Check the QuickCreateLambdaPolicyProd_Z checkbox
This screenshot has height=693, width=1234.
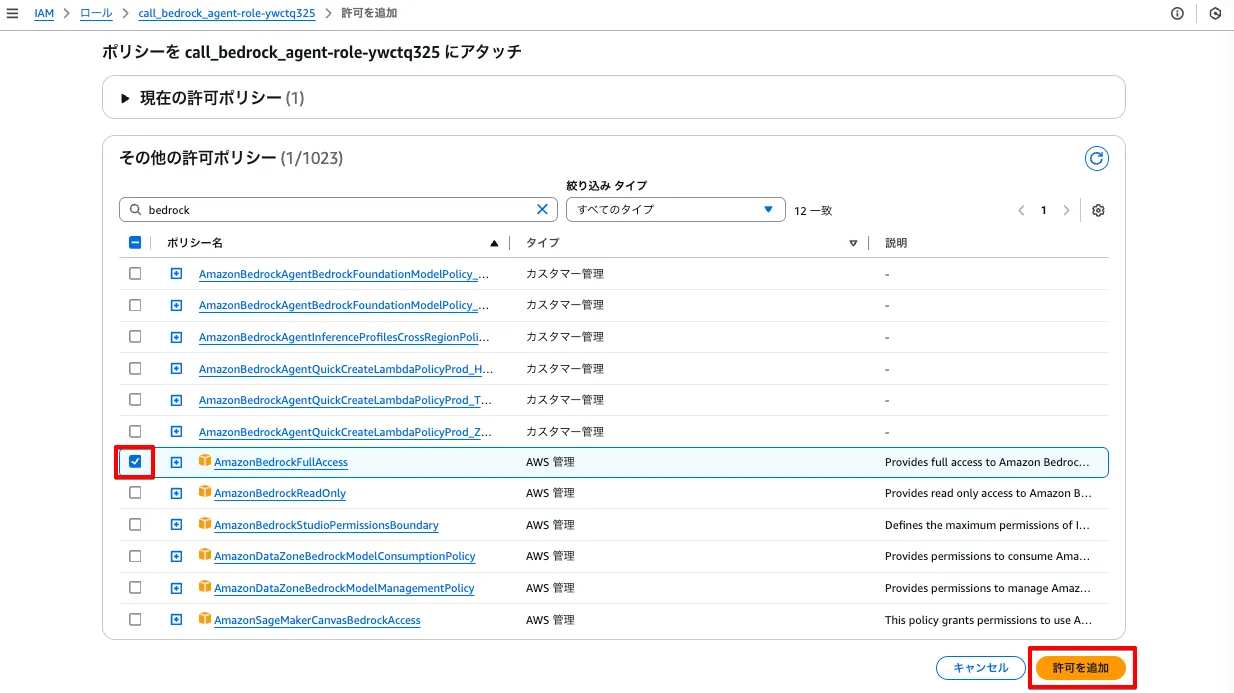click(135, 431)
